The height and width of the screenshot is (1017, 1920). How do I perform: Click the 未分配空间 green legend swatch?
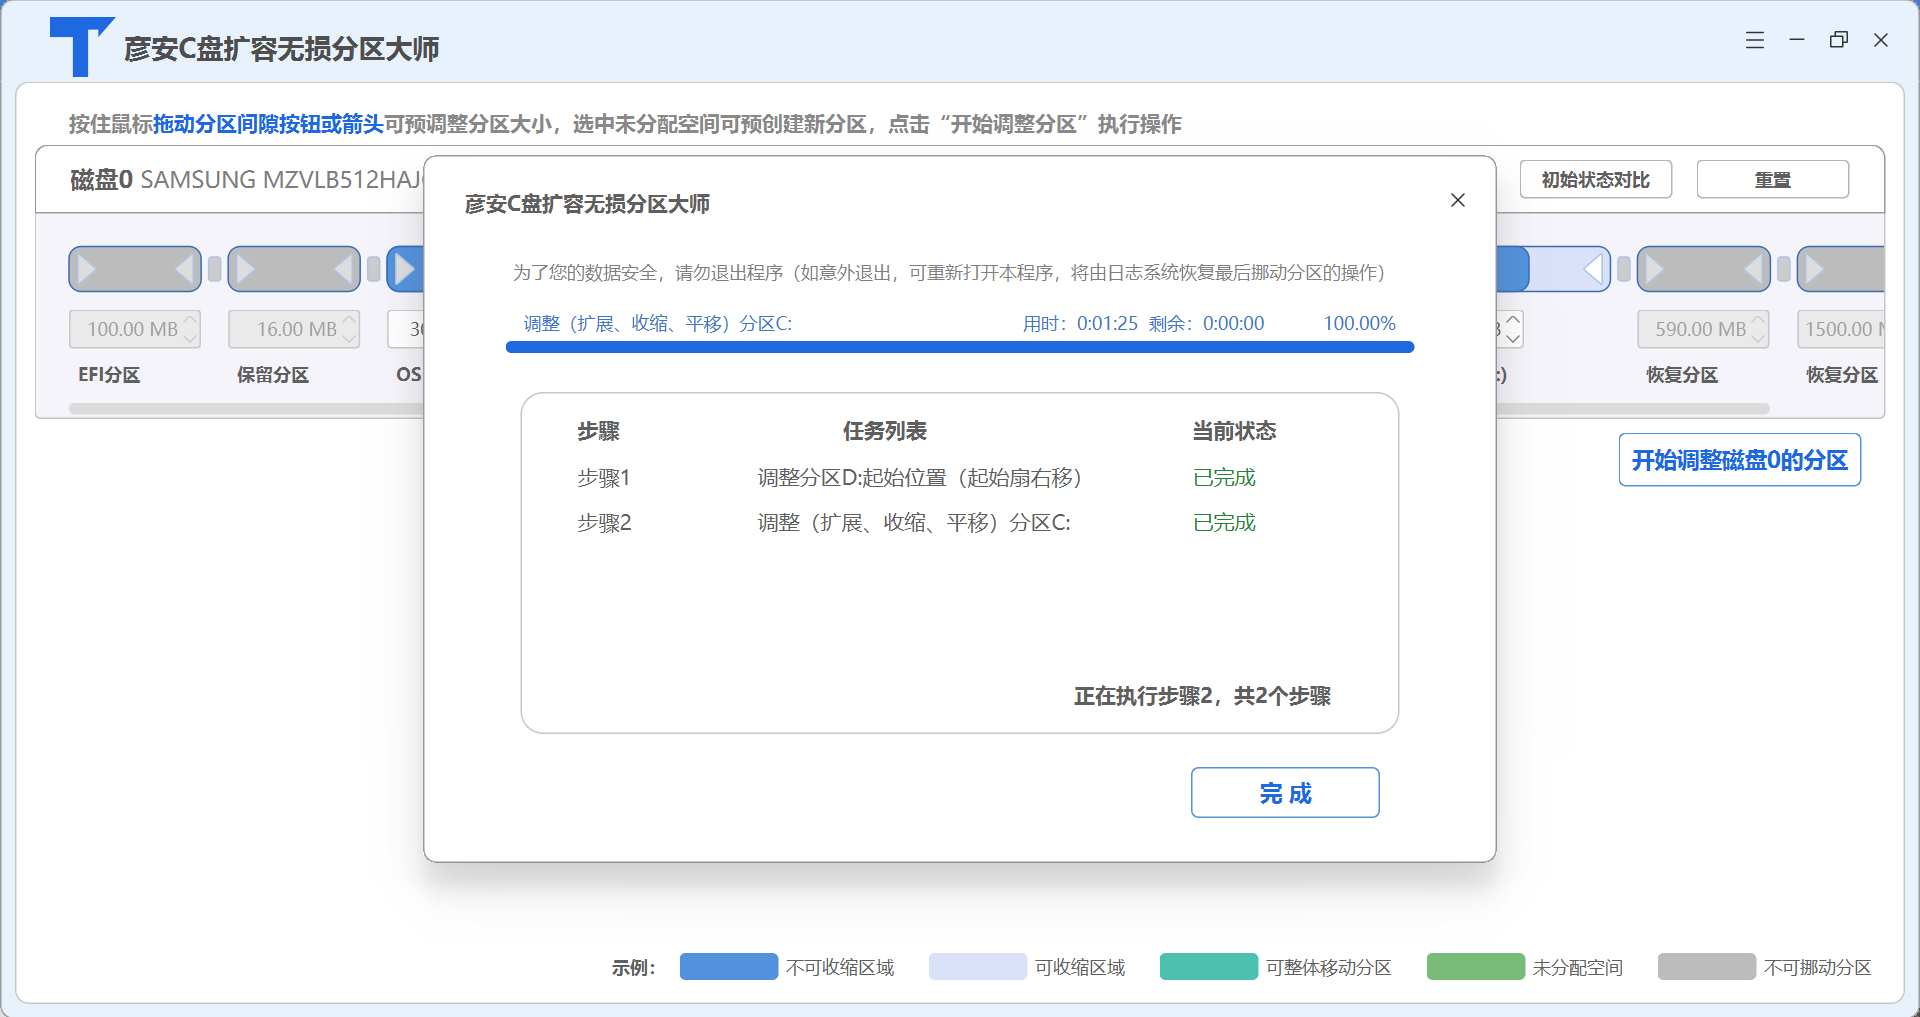tap(1476, 967)
